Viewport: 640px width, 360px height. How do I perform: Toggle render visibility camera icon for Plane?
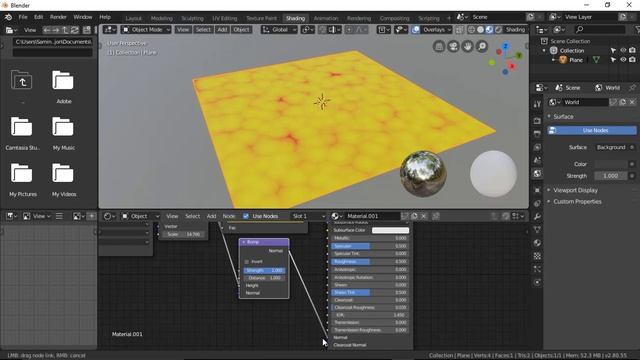[x=632, y=60]
